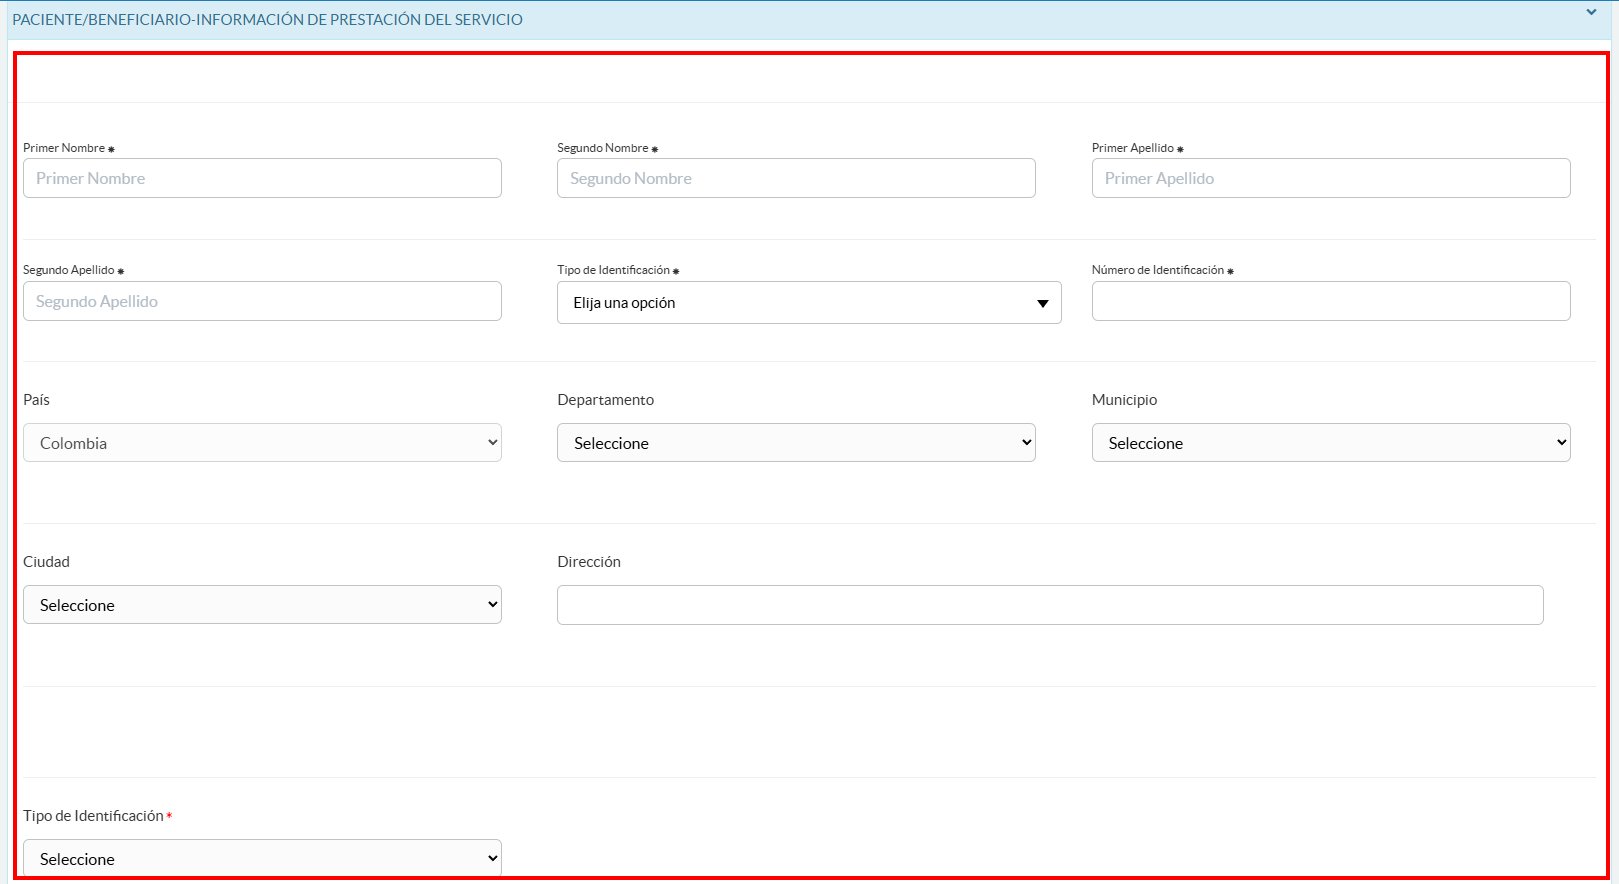Click the Primer Nombre field label
1619x884 pixels.
(x=64, y=148)
